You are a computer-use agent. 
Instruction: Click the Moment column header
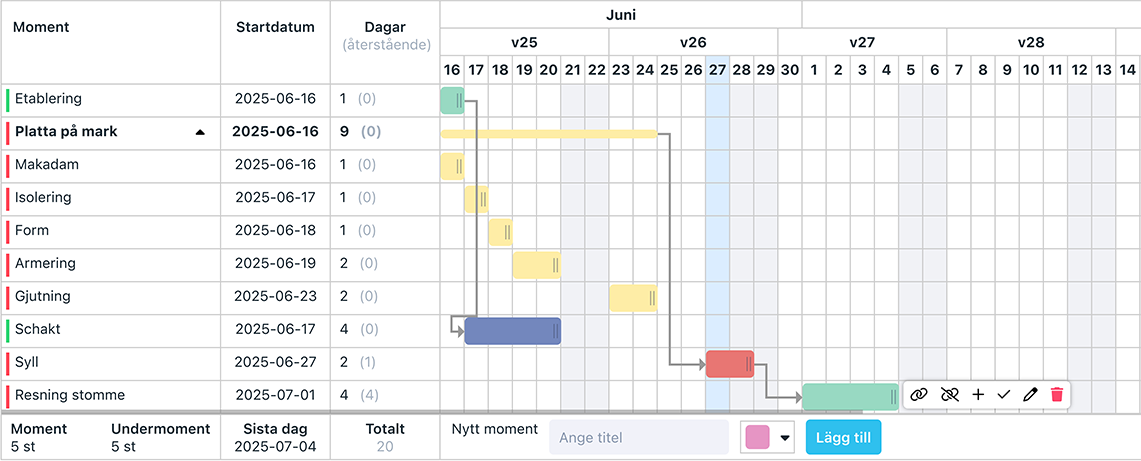tap(41, 28)
